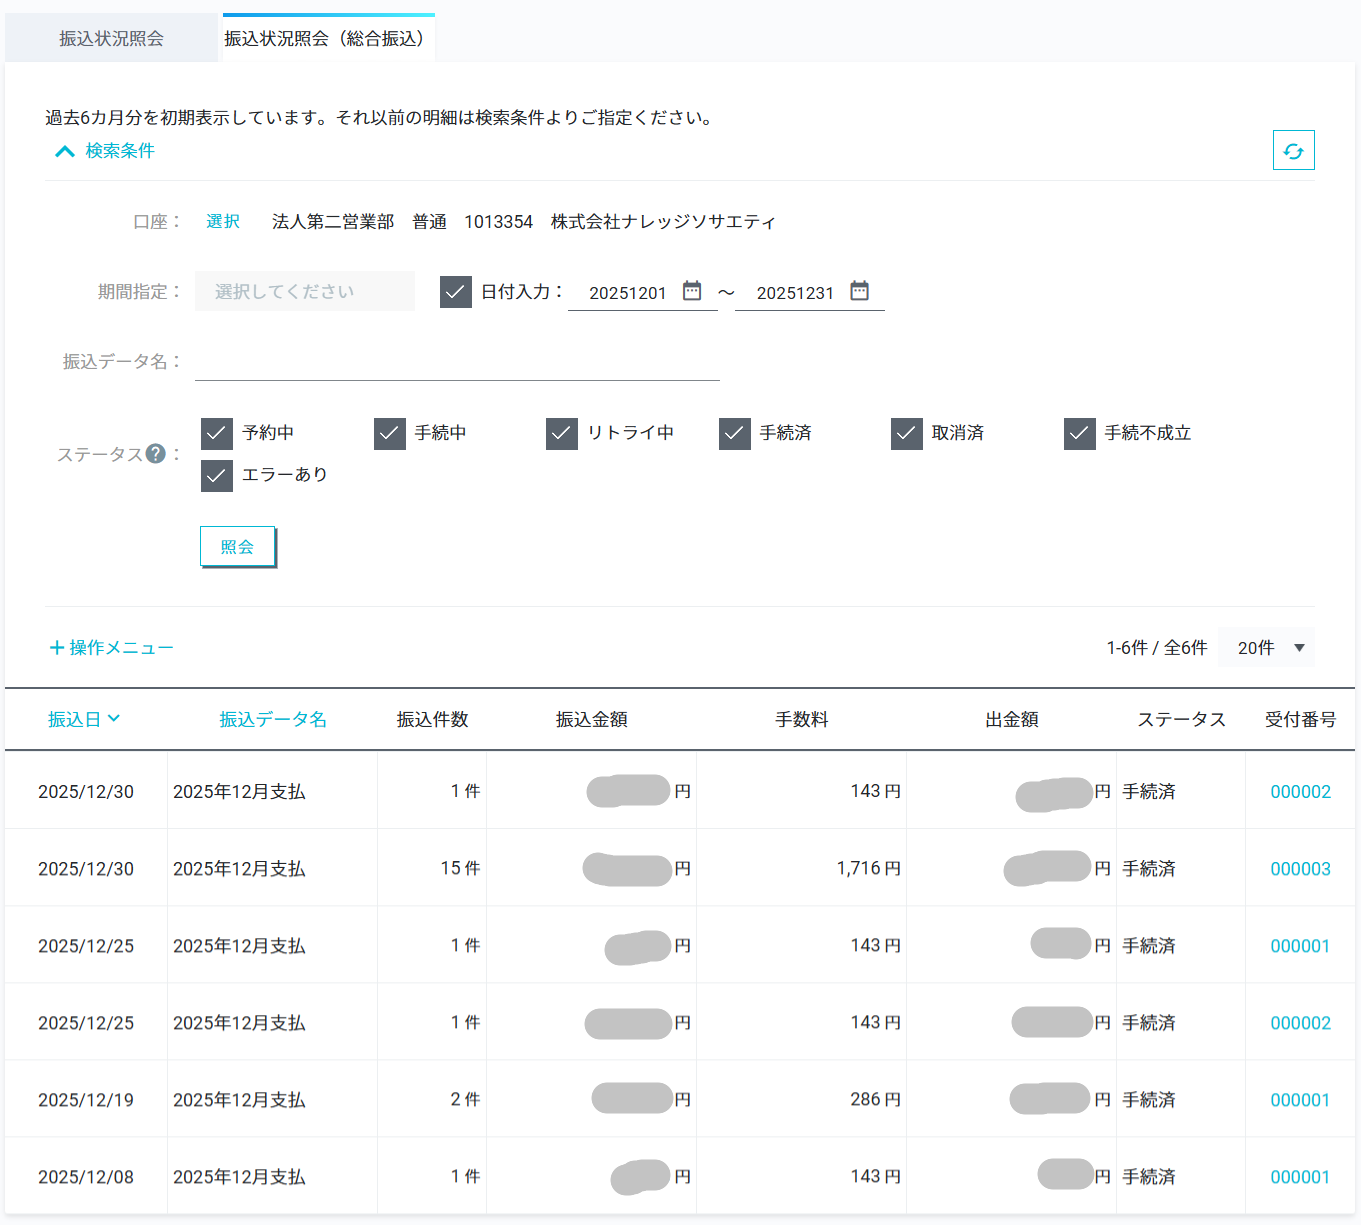Click the help icon next to ステータス

click(155, 455)
